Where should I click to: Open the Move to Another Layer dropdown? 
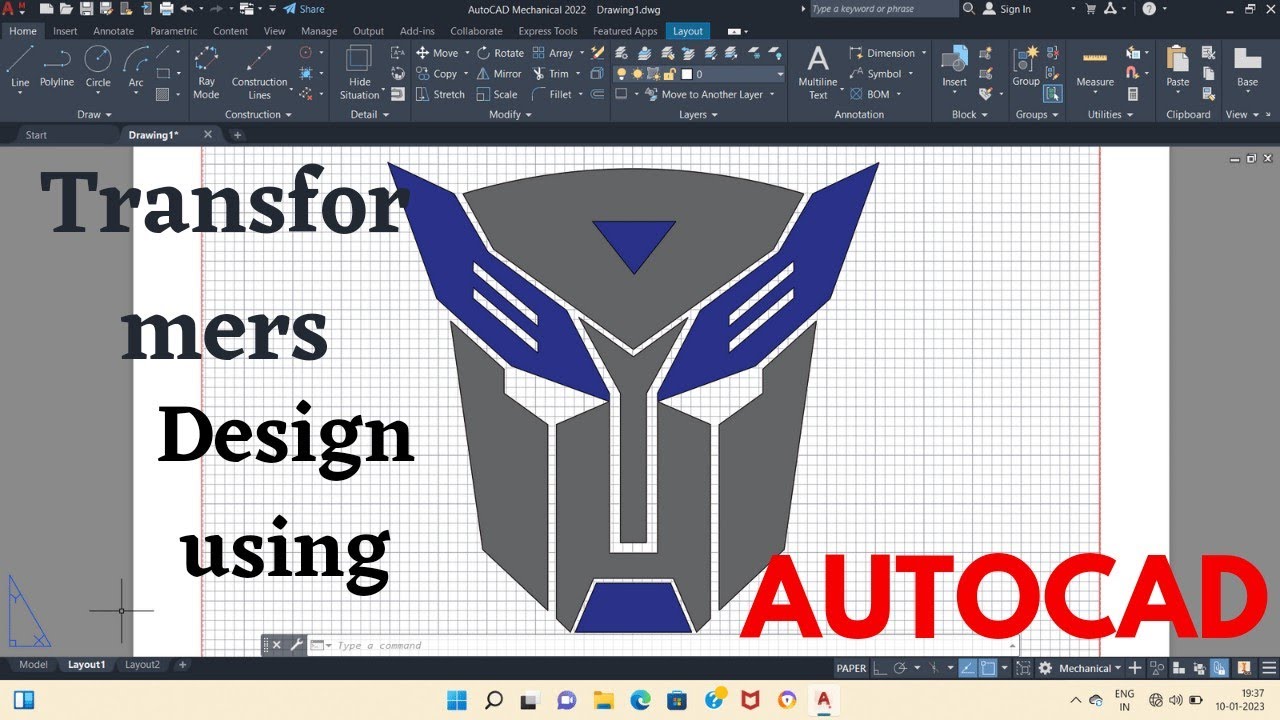pyautogui.click(x=772, y=94)
